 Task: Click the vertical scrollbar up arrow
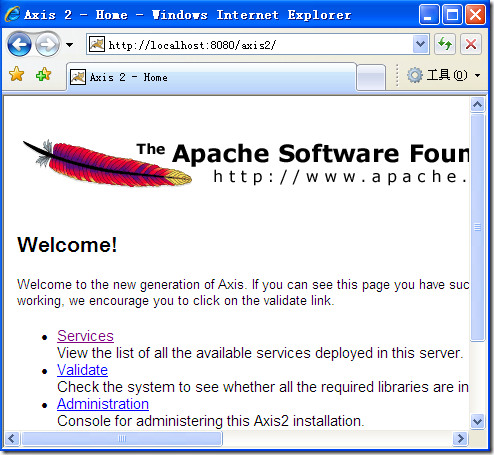click(477, 105)
